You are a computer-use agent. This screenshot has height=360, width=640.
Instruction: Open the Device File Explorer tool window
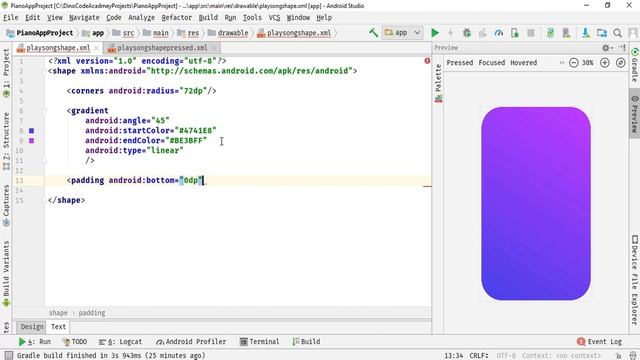coord(635,280)
